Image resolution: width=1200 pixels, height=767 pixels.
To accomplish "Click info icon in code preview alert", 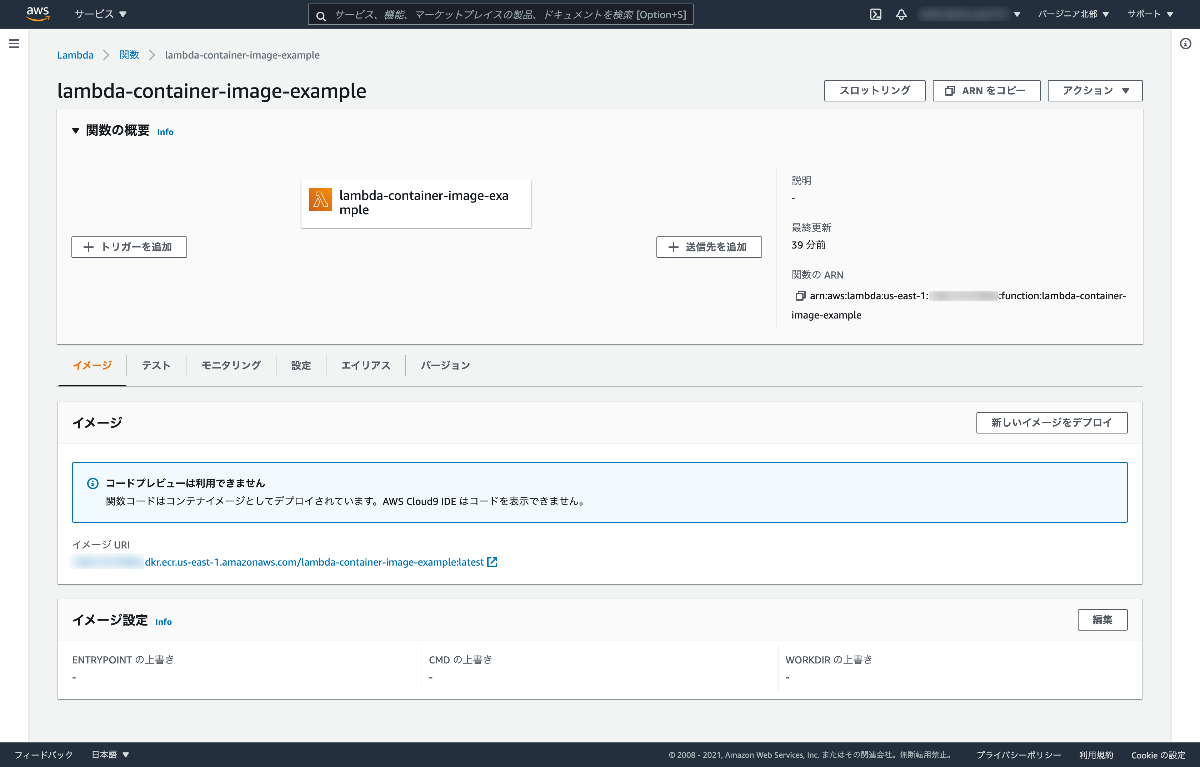I will [93, 483].
